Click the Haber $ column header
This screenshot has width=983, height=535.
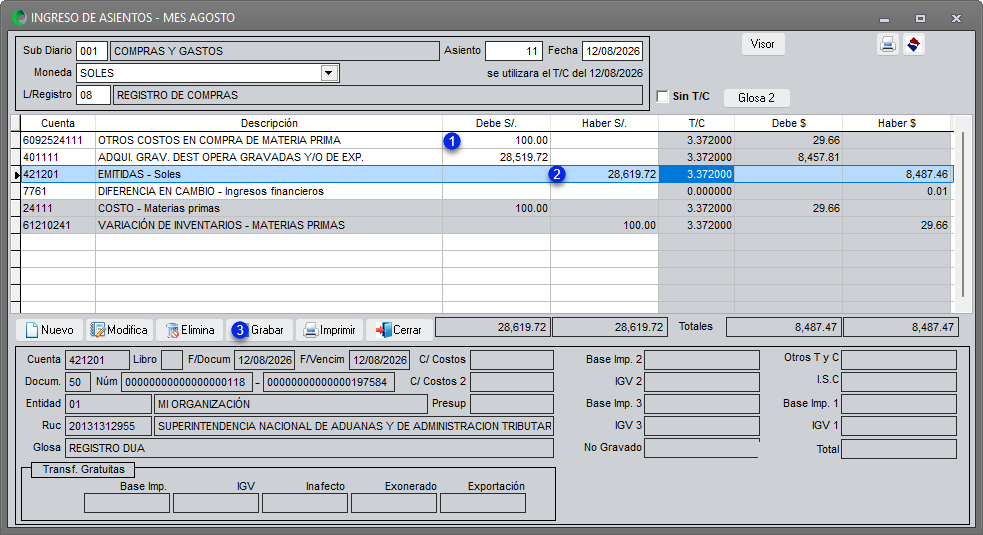coord(896,124)
